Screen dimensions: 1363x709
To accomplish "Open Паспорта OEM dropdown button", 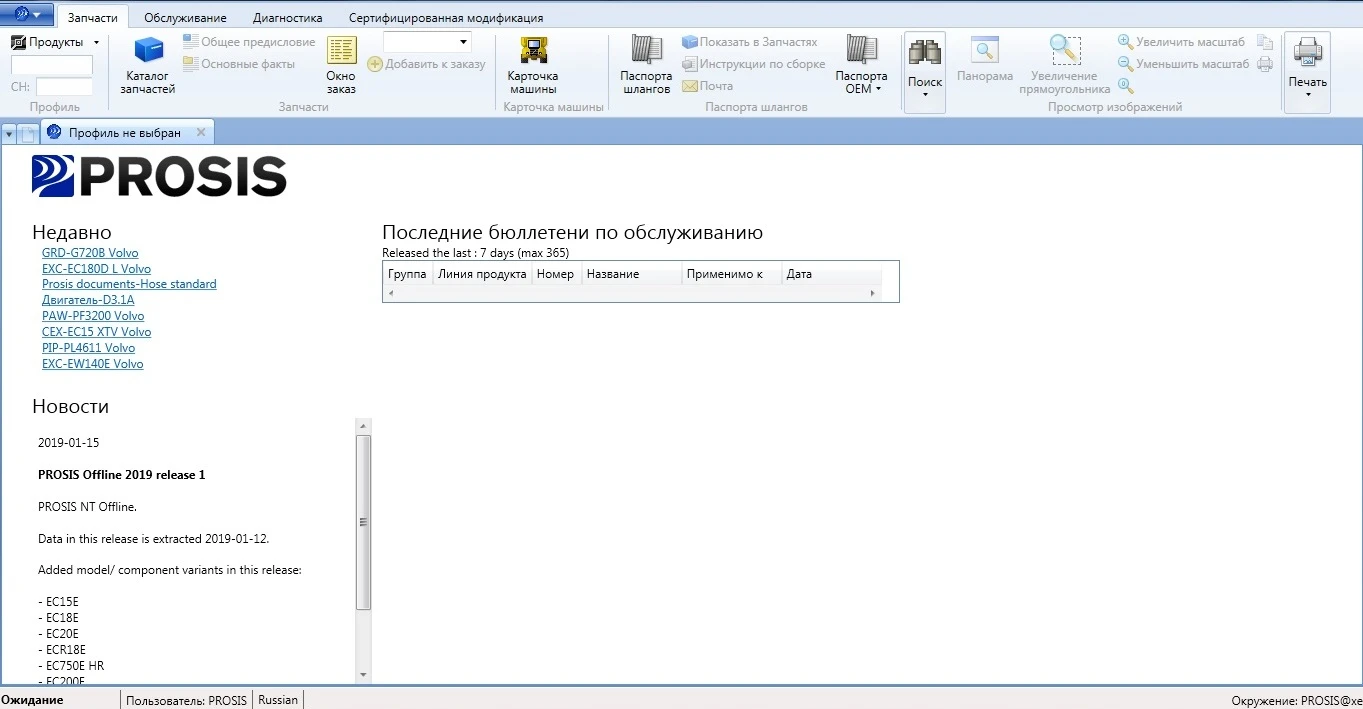I will pos(861,66).
